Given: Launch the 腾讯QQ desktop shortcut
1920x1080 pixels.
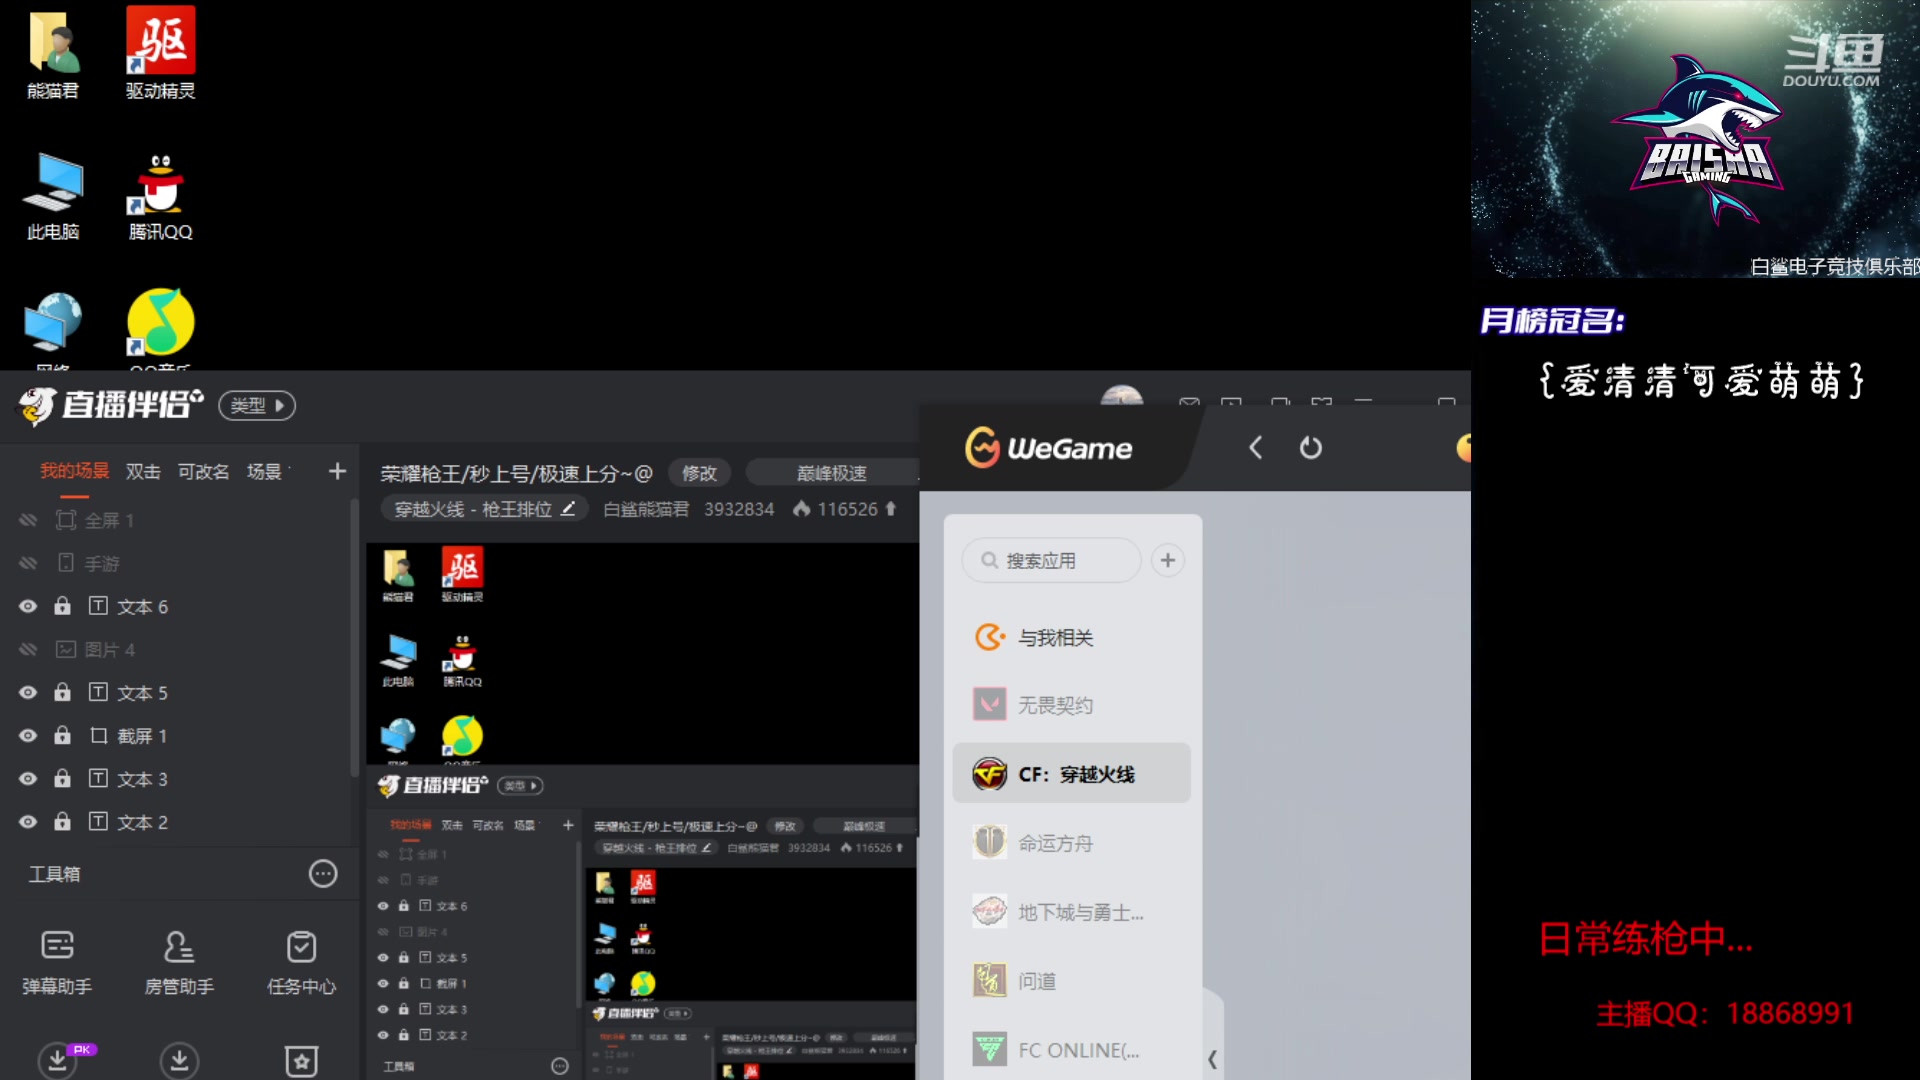Looking at the screenshot, I should (x=160, y=196).
